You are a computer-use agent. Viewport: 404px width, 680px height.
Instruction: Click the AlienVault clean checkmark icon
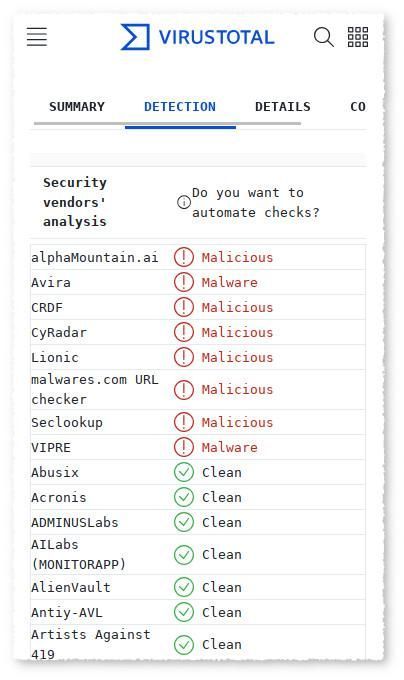coord(184,587)
